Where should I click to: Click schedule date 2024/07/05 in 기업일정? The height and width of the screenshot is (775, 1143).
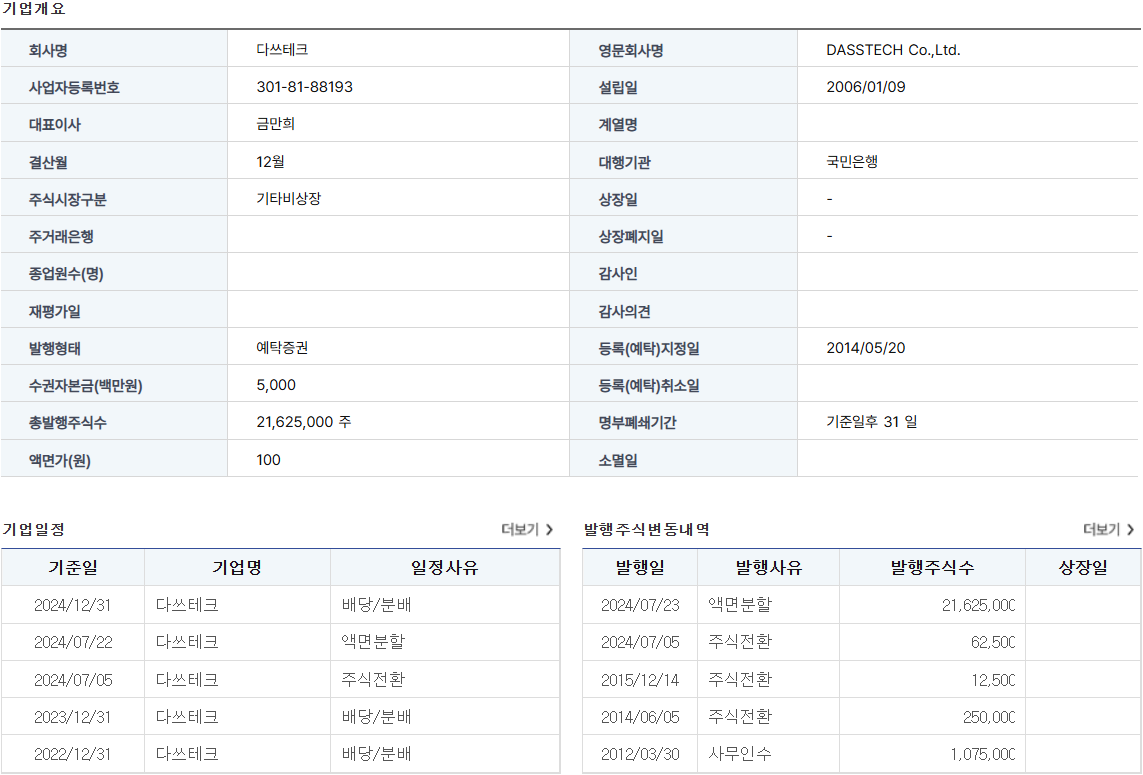pyautogui.click(x=73, y=679)
